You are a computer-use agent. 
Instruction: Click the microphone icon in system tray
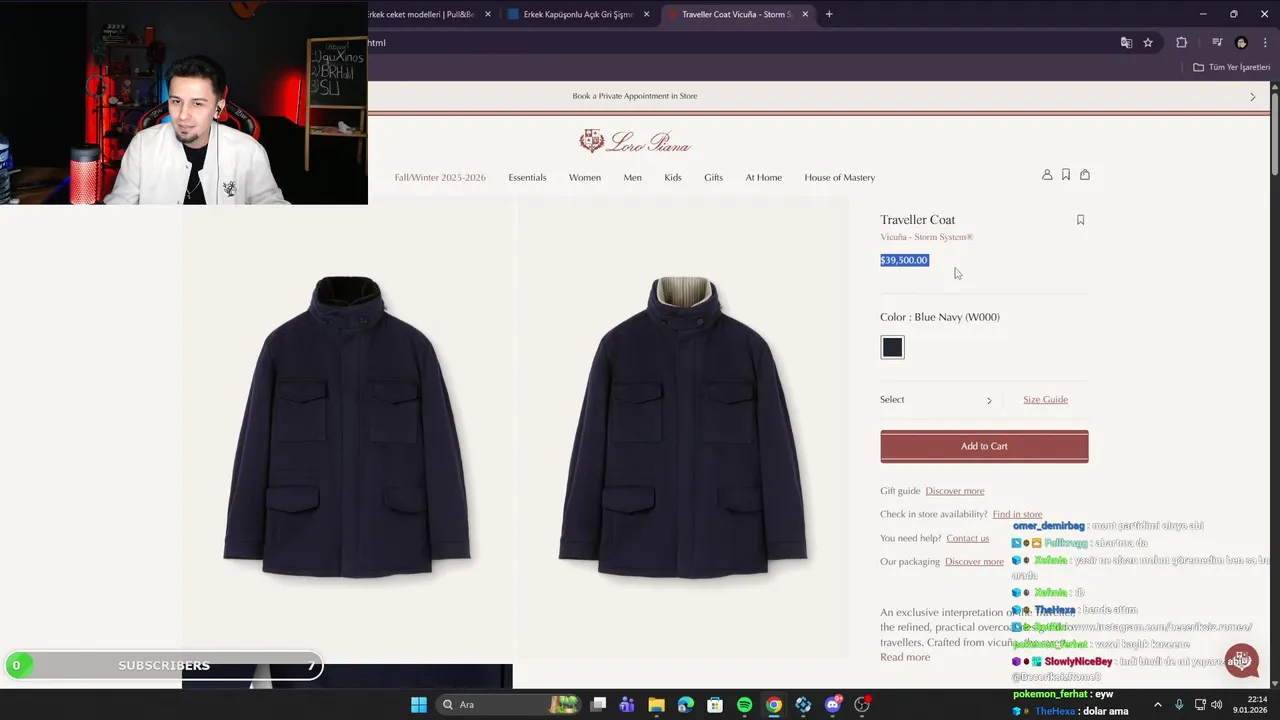(1179, 705)
